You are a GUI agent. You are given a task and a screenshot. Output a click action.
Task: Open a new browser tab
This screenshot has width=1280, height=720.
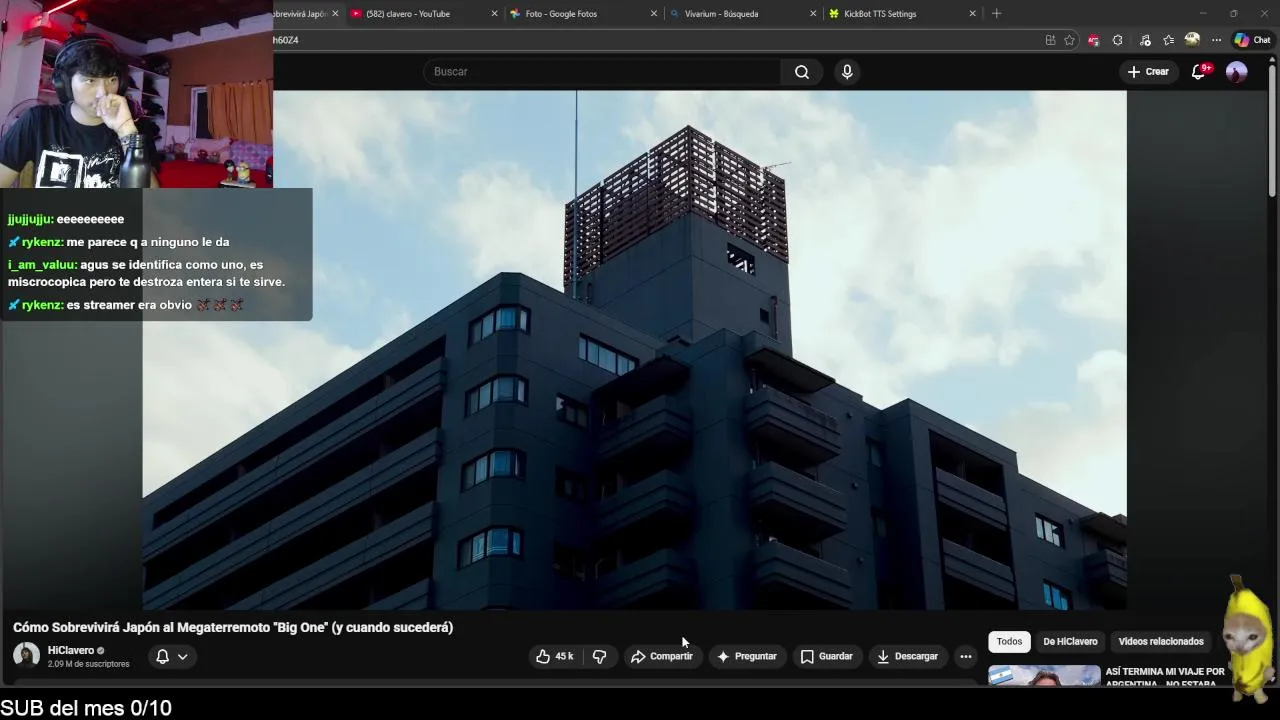pos(996,14)
